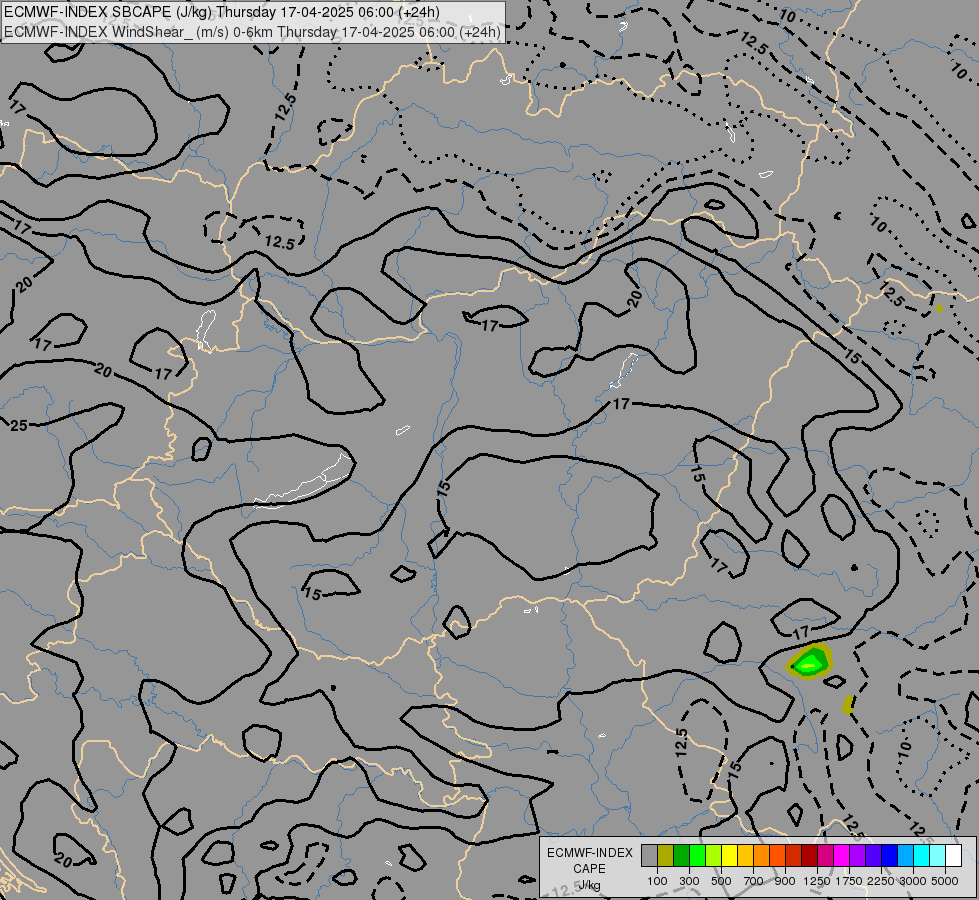Click the bright green legend swatch

697,856
